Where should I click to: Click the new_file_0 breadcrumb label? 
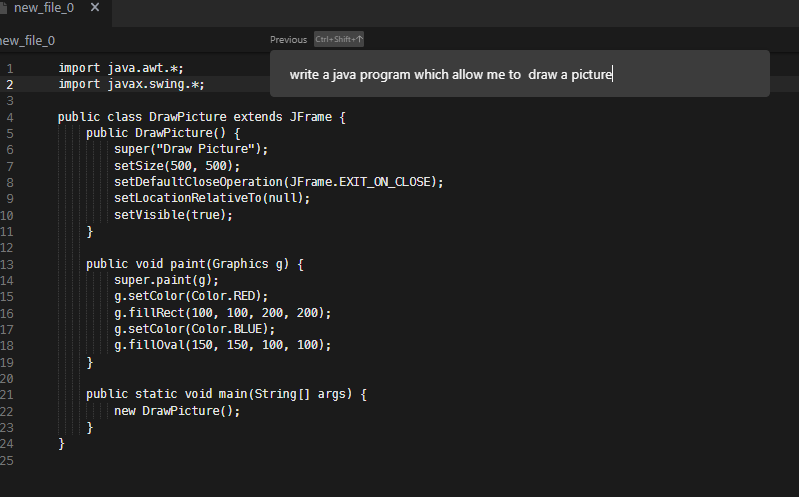coord(27,41)
